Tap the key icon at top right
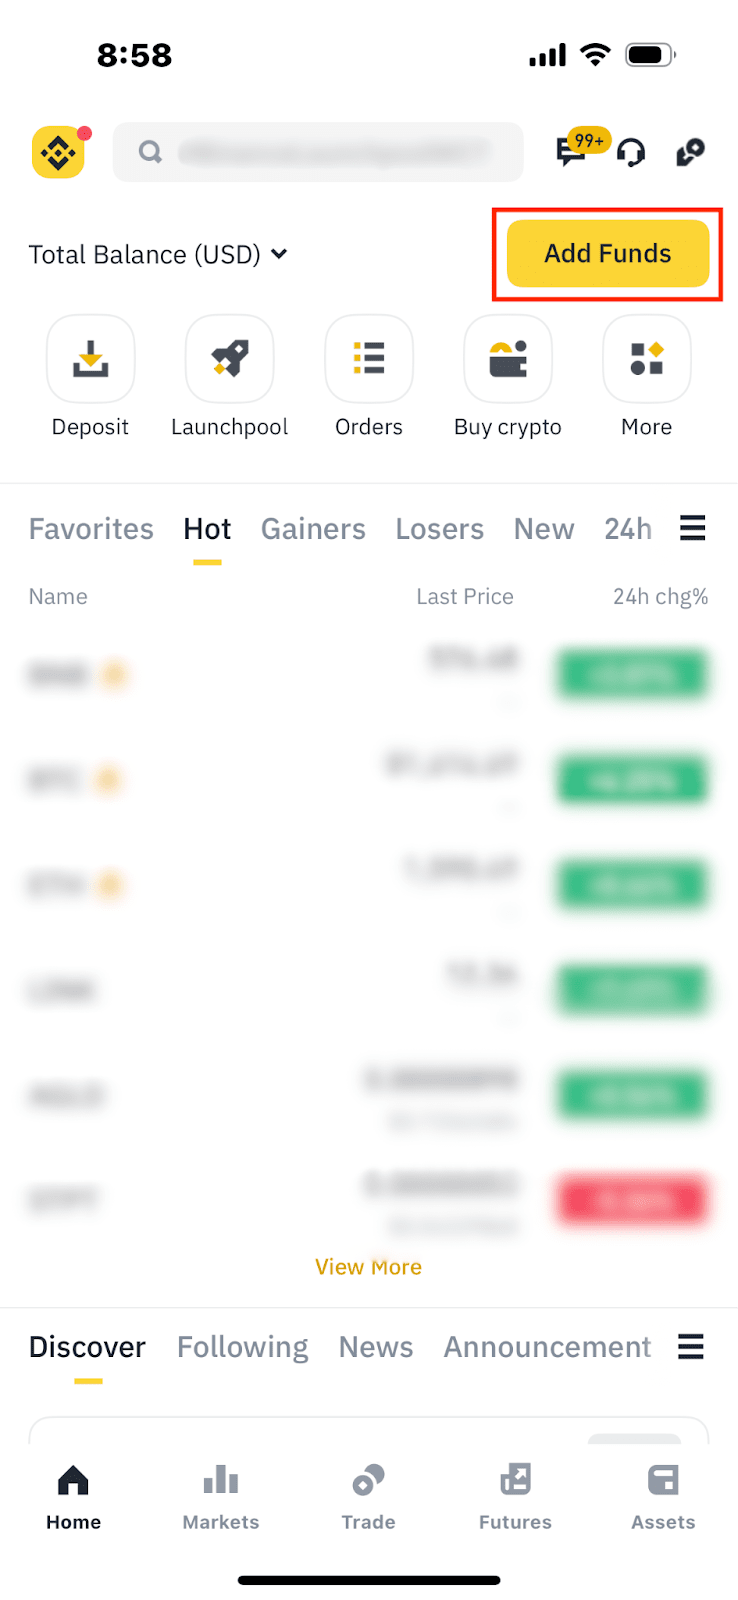738x1600 pixels. click(690, 153)
